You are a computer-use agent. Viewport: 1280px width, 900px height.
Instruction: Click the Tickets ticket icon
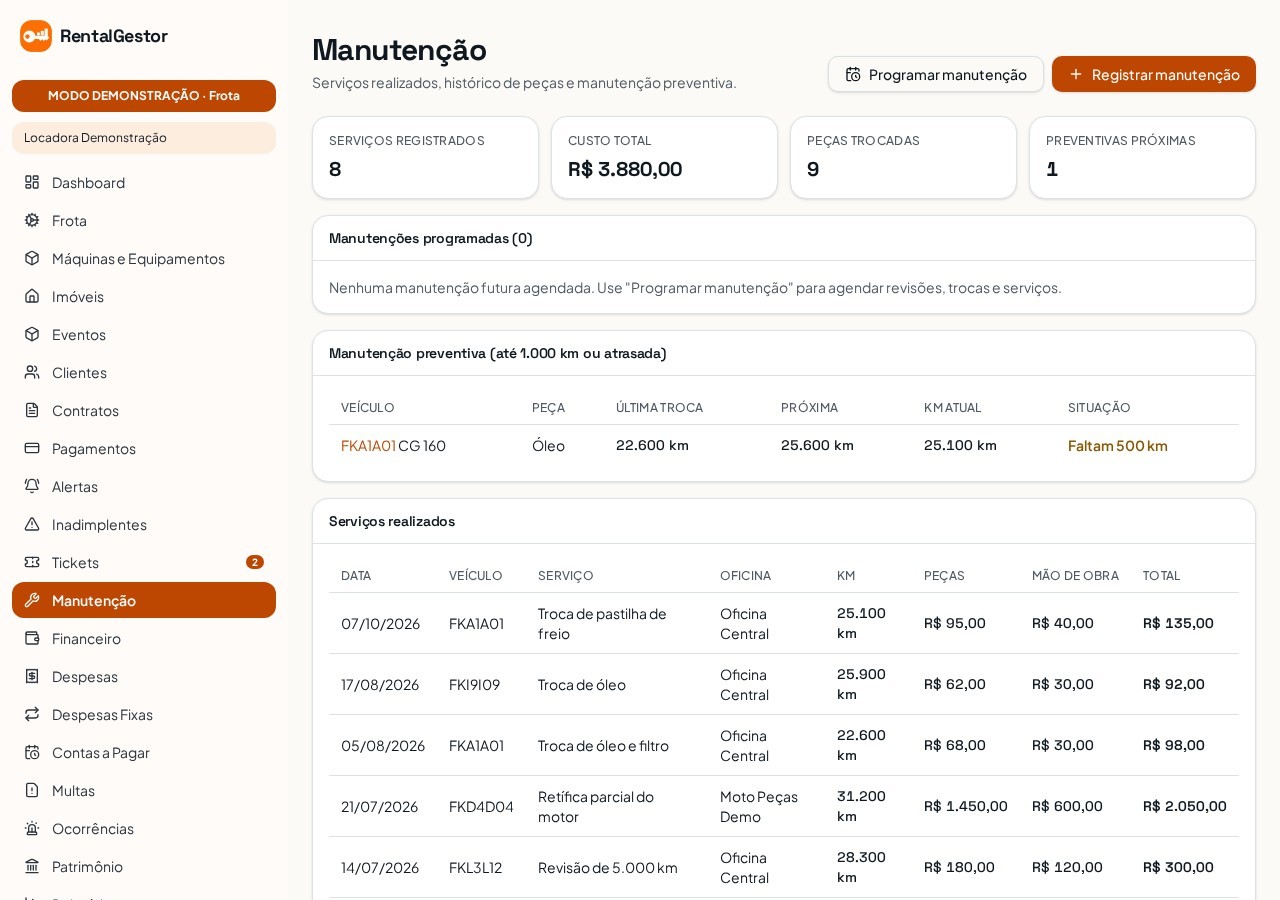(32, 562)
